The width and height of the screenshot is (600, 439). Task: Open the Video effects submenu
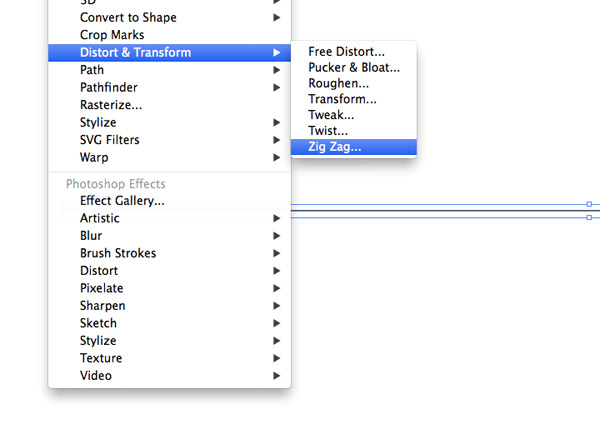click(x=96, y=376)
